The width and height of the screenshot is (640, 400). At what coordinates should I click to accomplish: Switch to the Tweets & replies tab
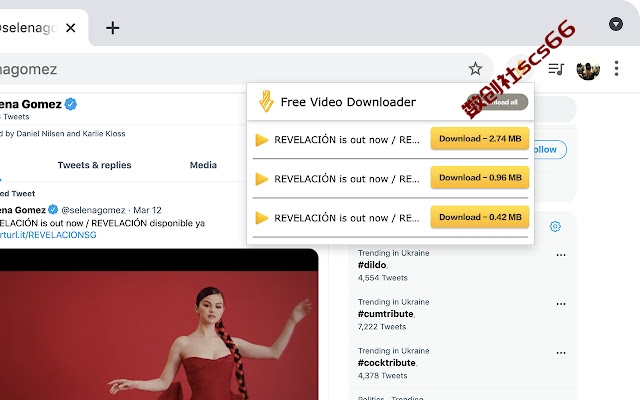[x=94, y=165]
